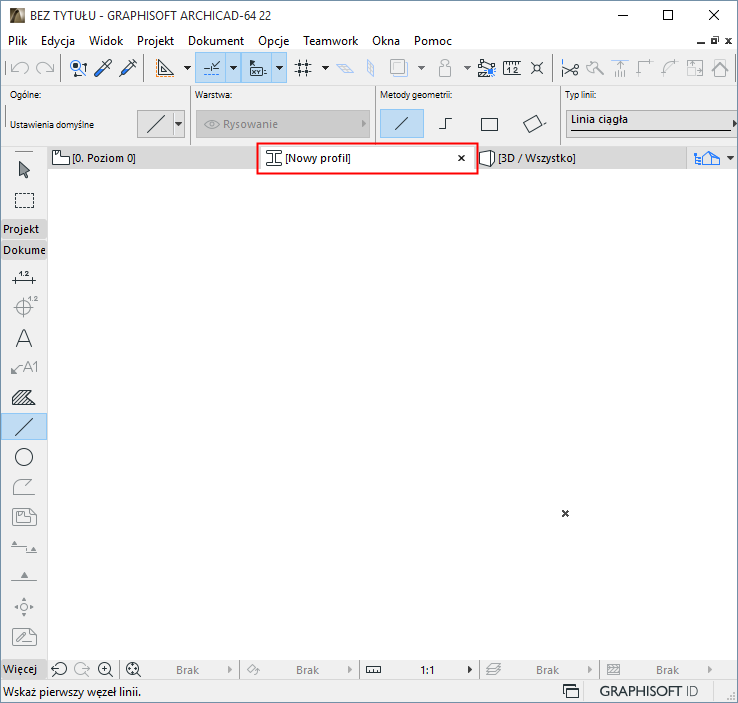Open the Dokument menu
738x703 pixels.
(216, 41)
